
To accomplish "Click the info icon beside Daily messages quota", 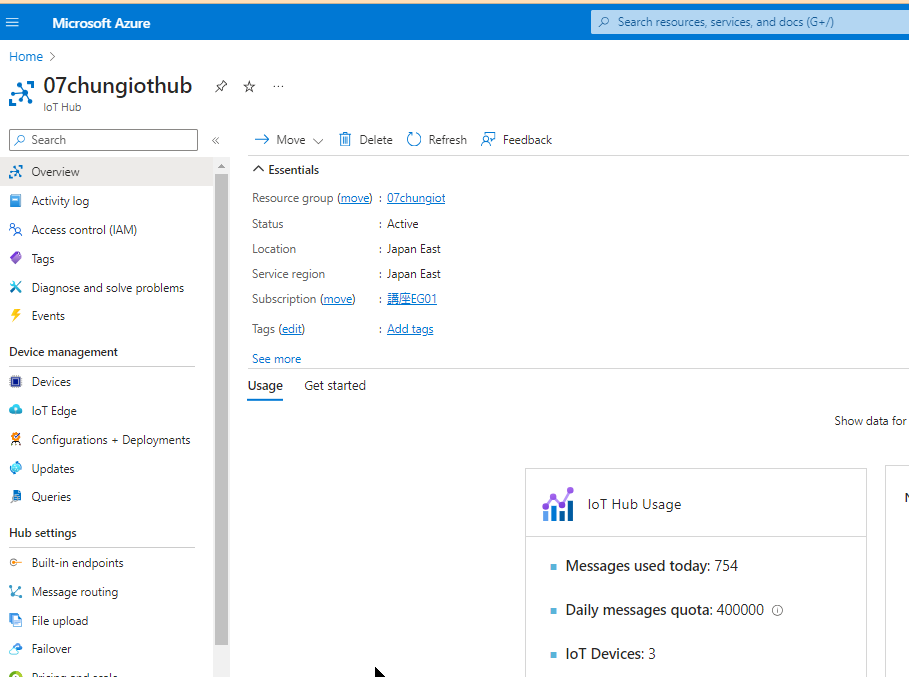I will point(778,610).
